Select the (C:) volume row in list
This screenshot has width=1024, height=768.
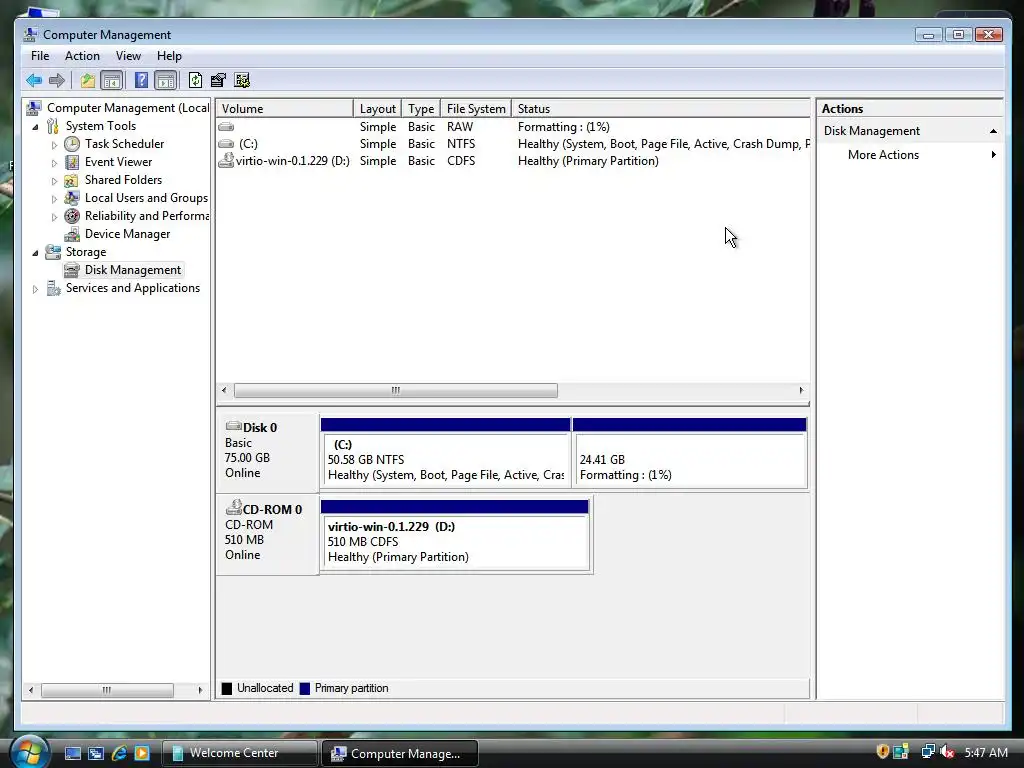click(513, 144)
